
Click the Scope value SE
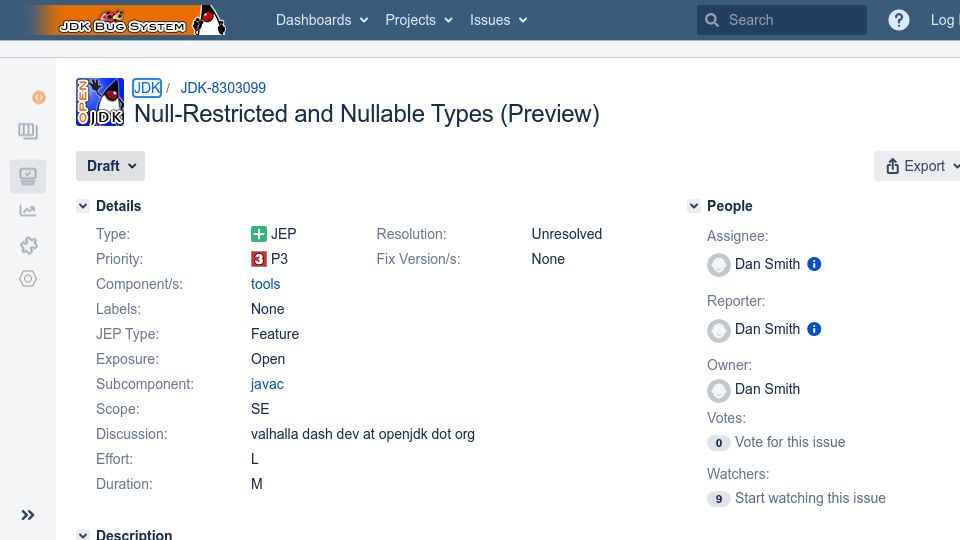pyautogui.click(x=260, y=409)
